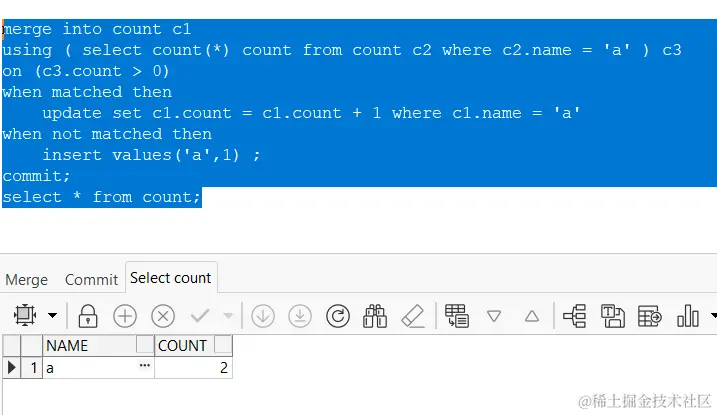Open dropdown arrow next to checkmark icon
The width and height of the screenshot is (717, 415).
pyautogui.click(x=228, y=315)
